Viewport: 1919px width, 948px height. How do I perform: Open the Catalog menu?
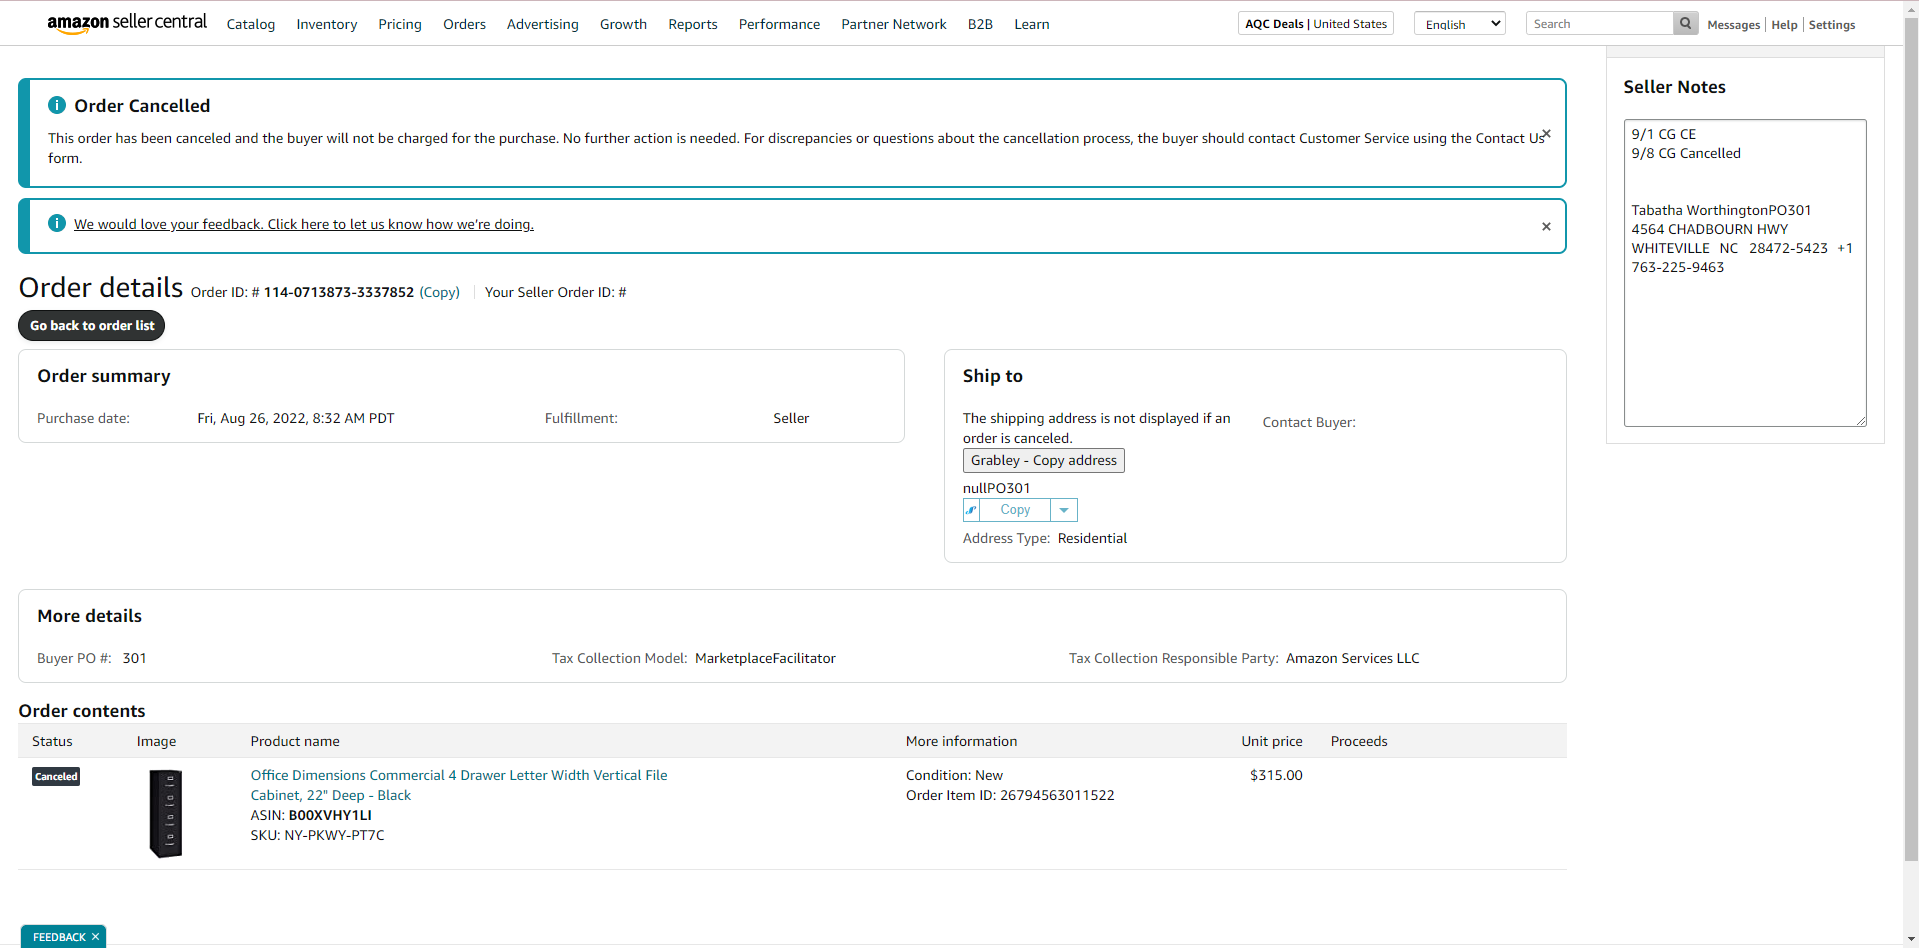[x=251, y=24]
